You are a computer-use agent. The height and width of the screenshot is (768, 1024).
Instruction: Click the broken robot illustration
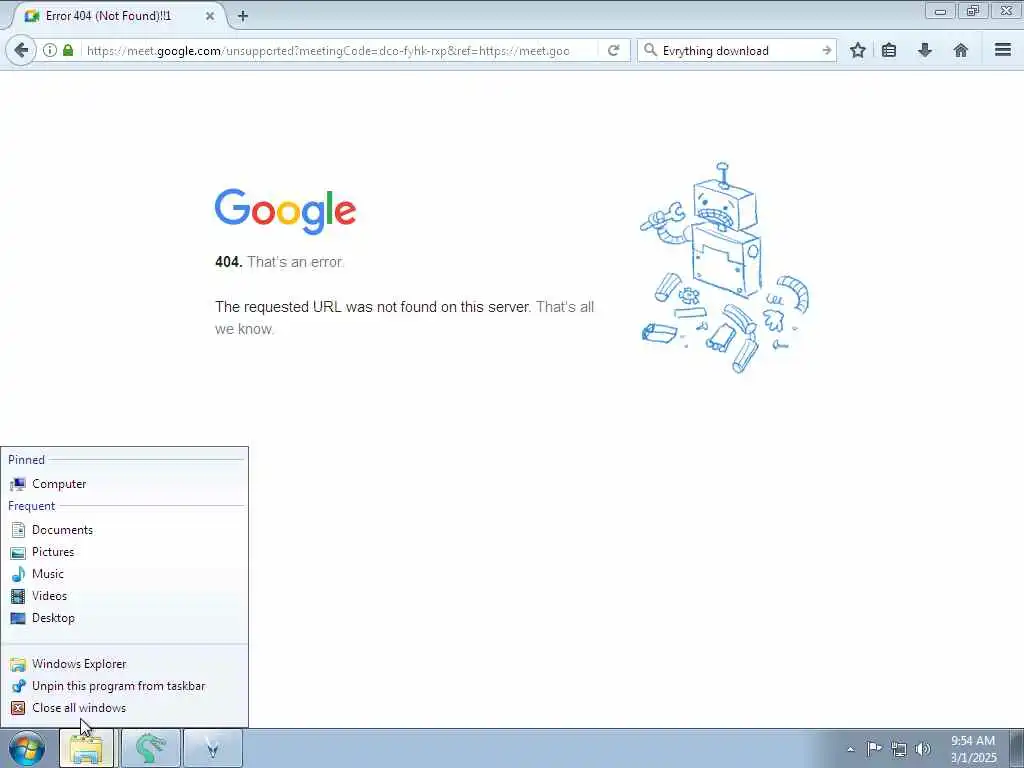point(724,268)
